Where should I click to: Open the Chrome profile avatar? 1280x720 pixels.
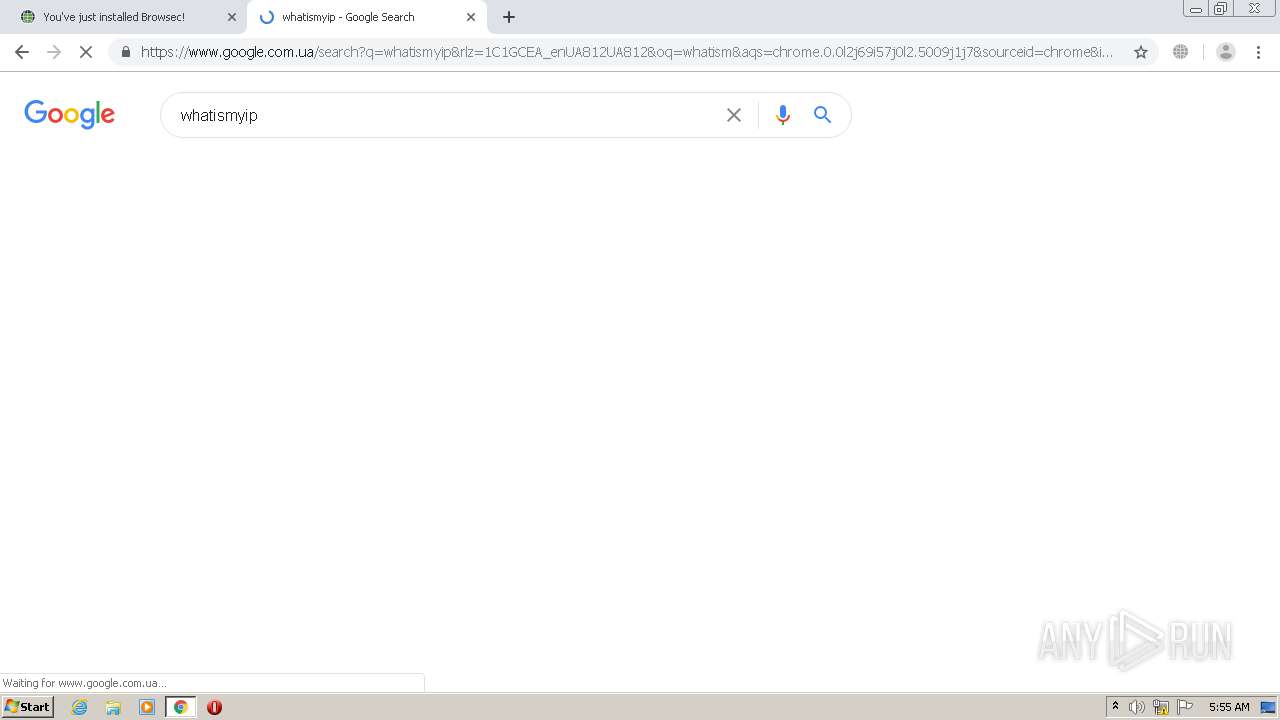[x=1226, y=52]
